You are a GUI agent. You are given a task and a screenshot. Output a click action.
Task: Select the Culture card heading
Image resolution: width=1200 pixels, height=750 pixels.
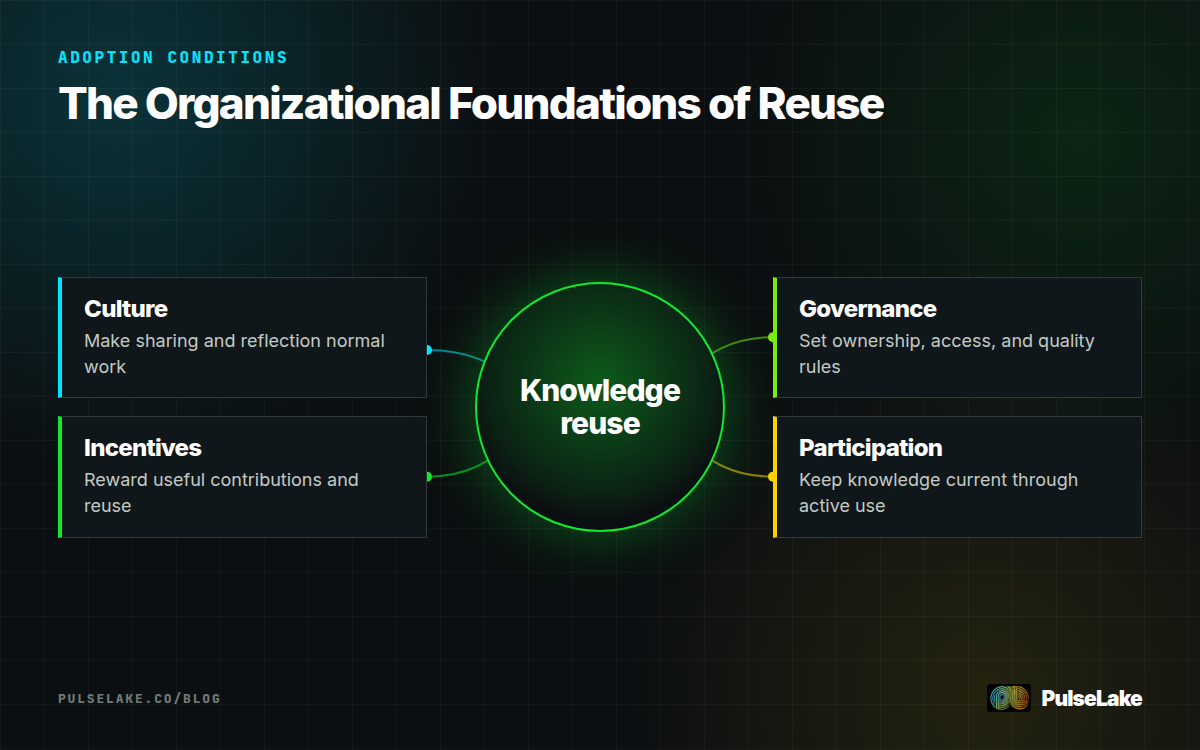click(x=126, y=308)
